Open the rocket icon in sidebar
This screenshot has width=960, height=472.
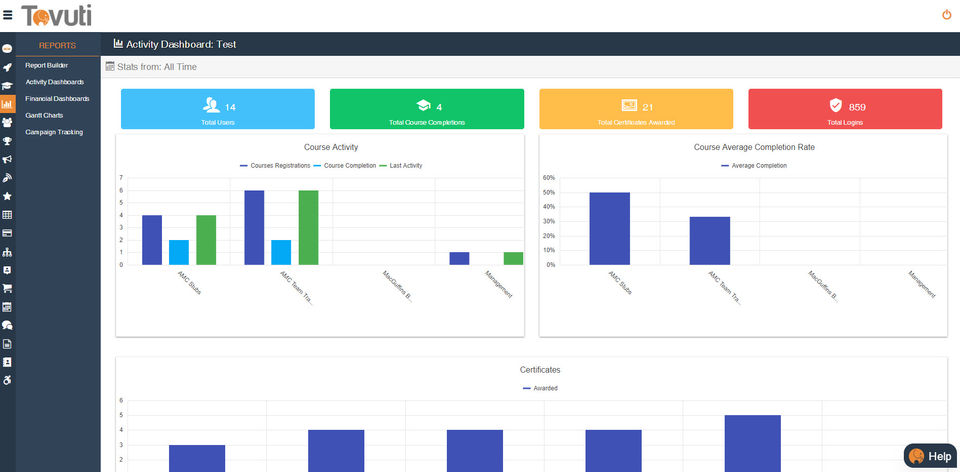7,67
